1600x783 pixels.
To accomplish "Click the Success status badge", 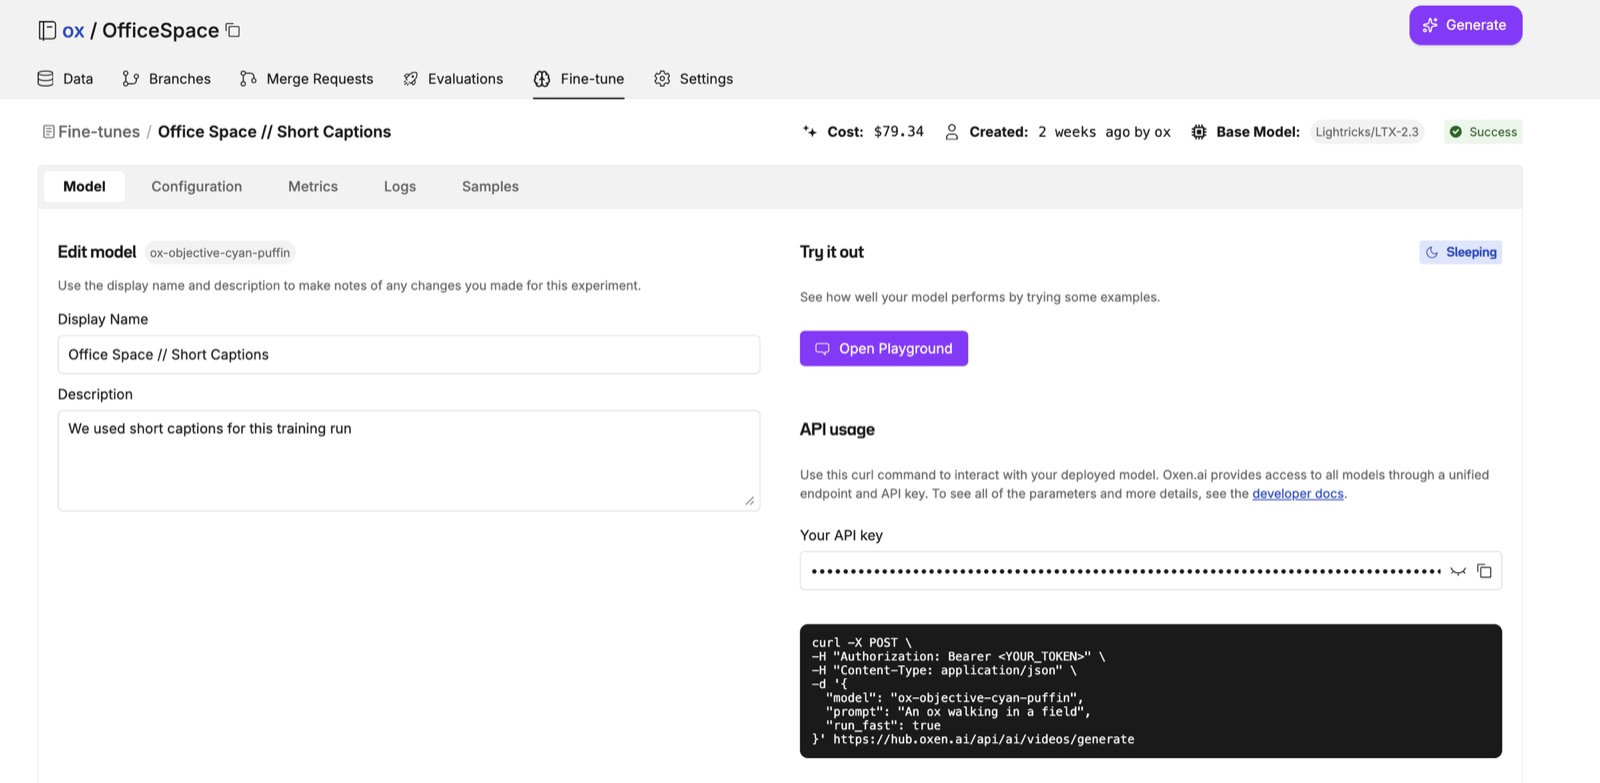I will pos(1483,131).
